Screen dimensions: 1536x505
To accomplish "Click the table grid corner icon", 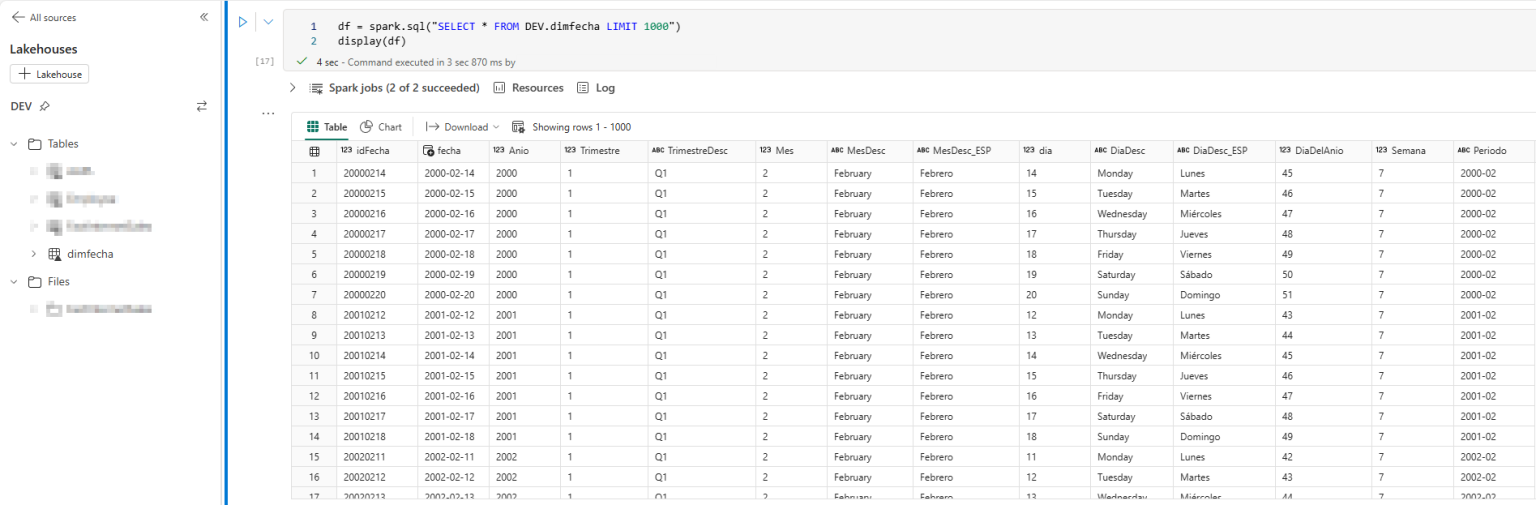I will [314, 151].
